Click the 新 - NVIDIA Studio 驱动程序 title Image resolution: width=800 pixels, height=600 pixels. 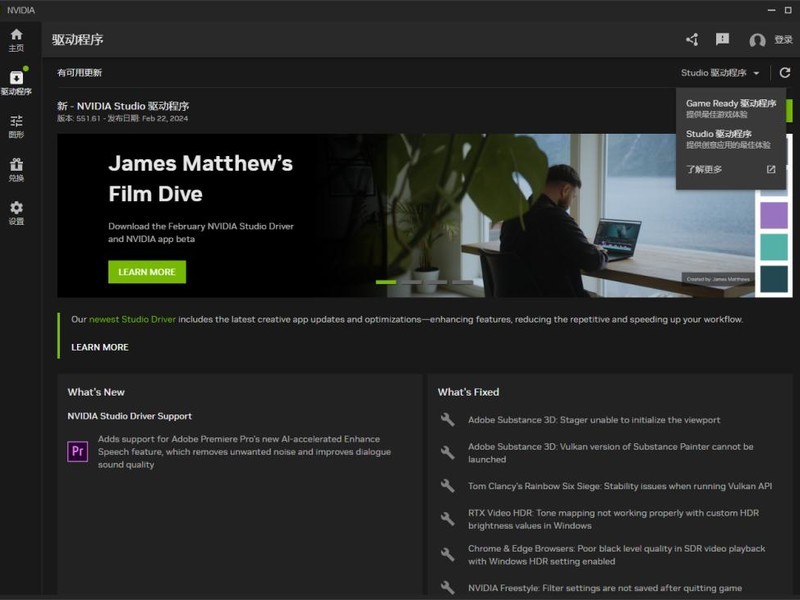[x=123, y=106]
